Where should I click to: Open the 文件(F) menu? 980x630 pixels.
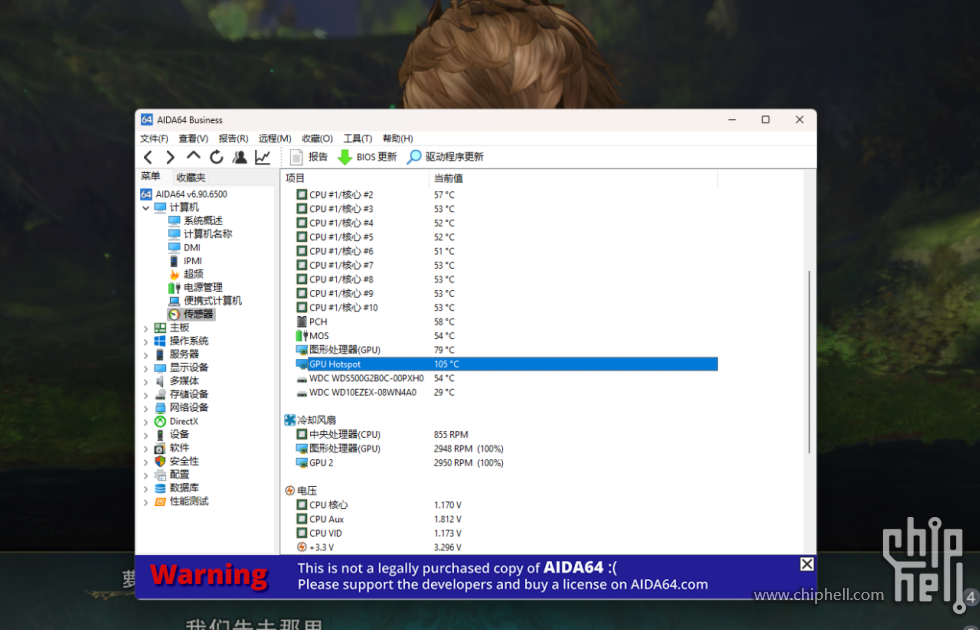pyautogui.click(x=154, y=138)
